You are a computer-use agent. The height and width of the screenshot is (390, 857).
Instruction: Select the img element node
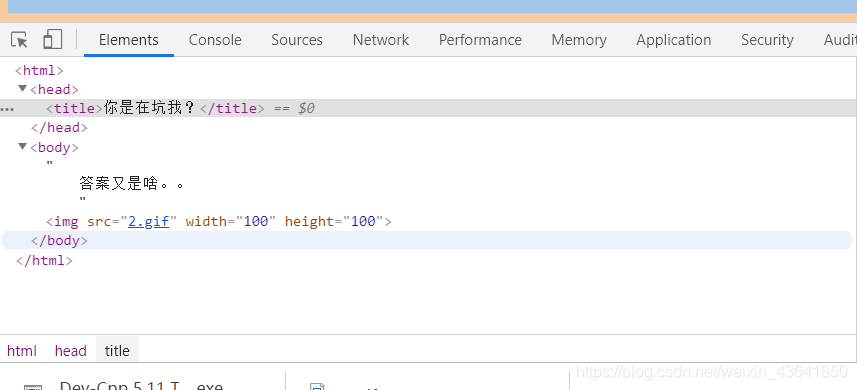click(219, 221)
